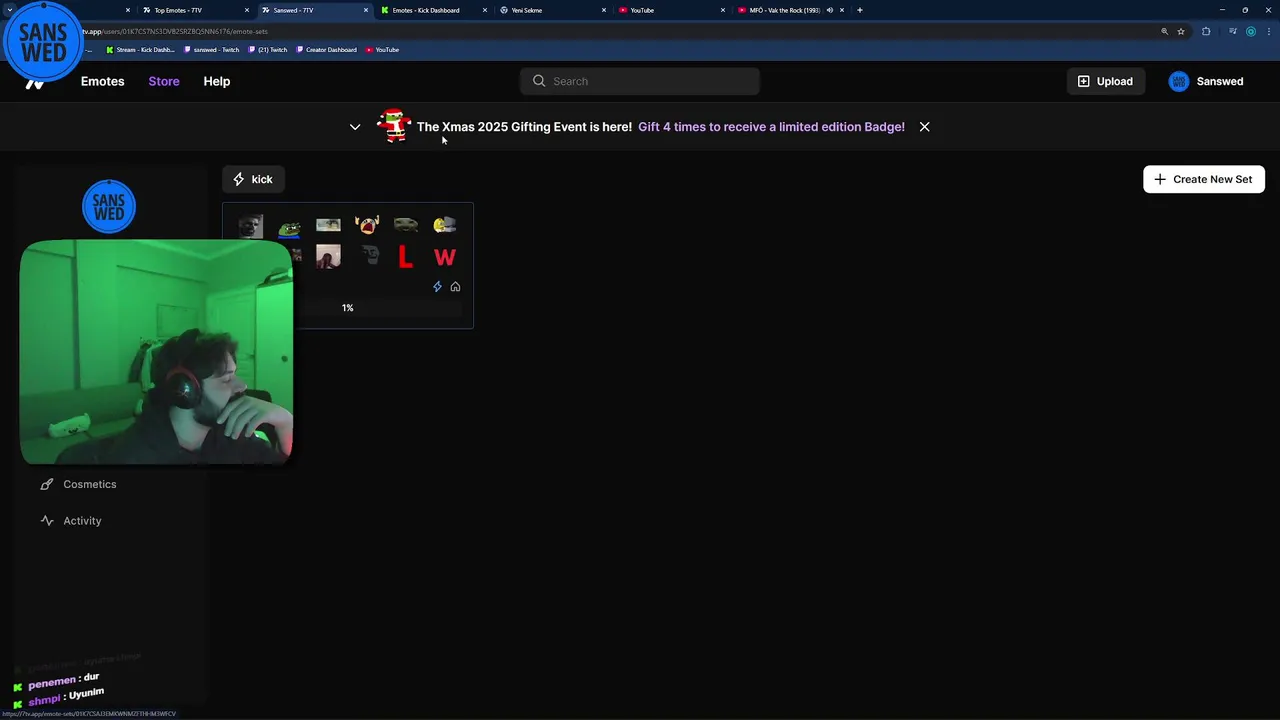Click the Upload button
1280x720 pixels.
coord(1105,81)
